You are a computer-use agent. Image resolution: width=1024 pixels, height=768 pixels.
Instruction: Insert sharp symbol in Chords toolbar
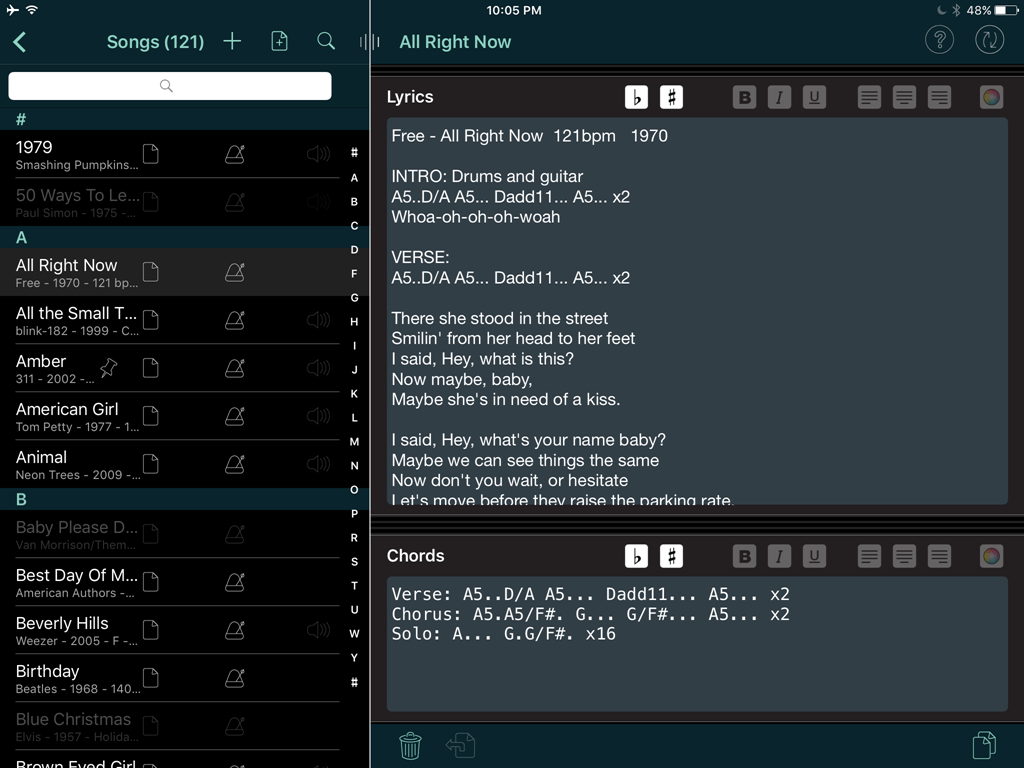[671, 556]
